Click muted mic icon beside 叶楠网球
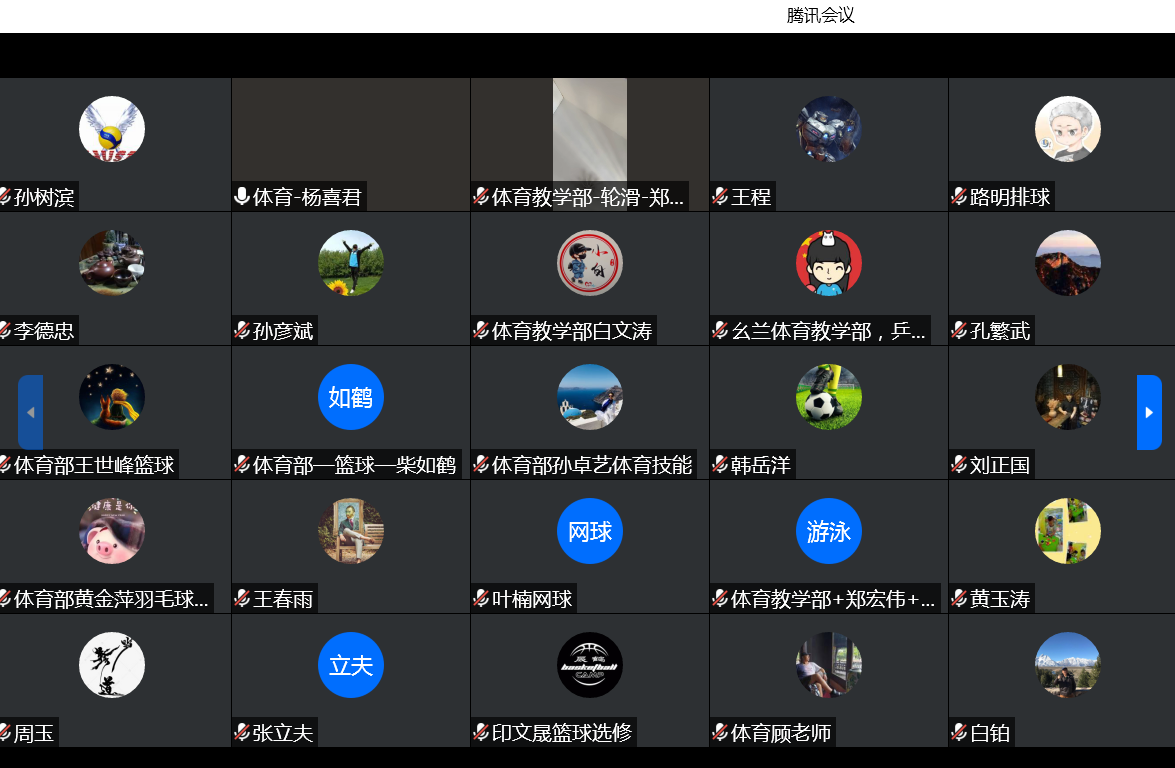Image resolution: width=1175 pixels, height=768 pixels. coord(481,599)
